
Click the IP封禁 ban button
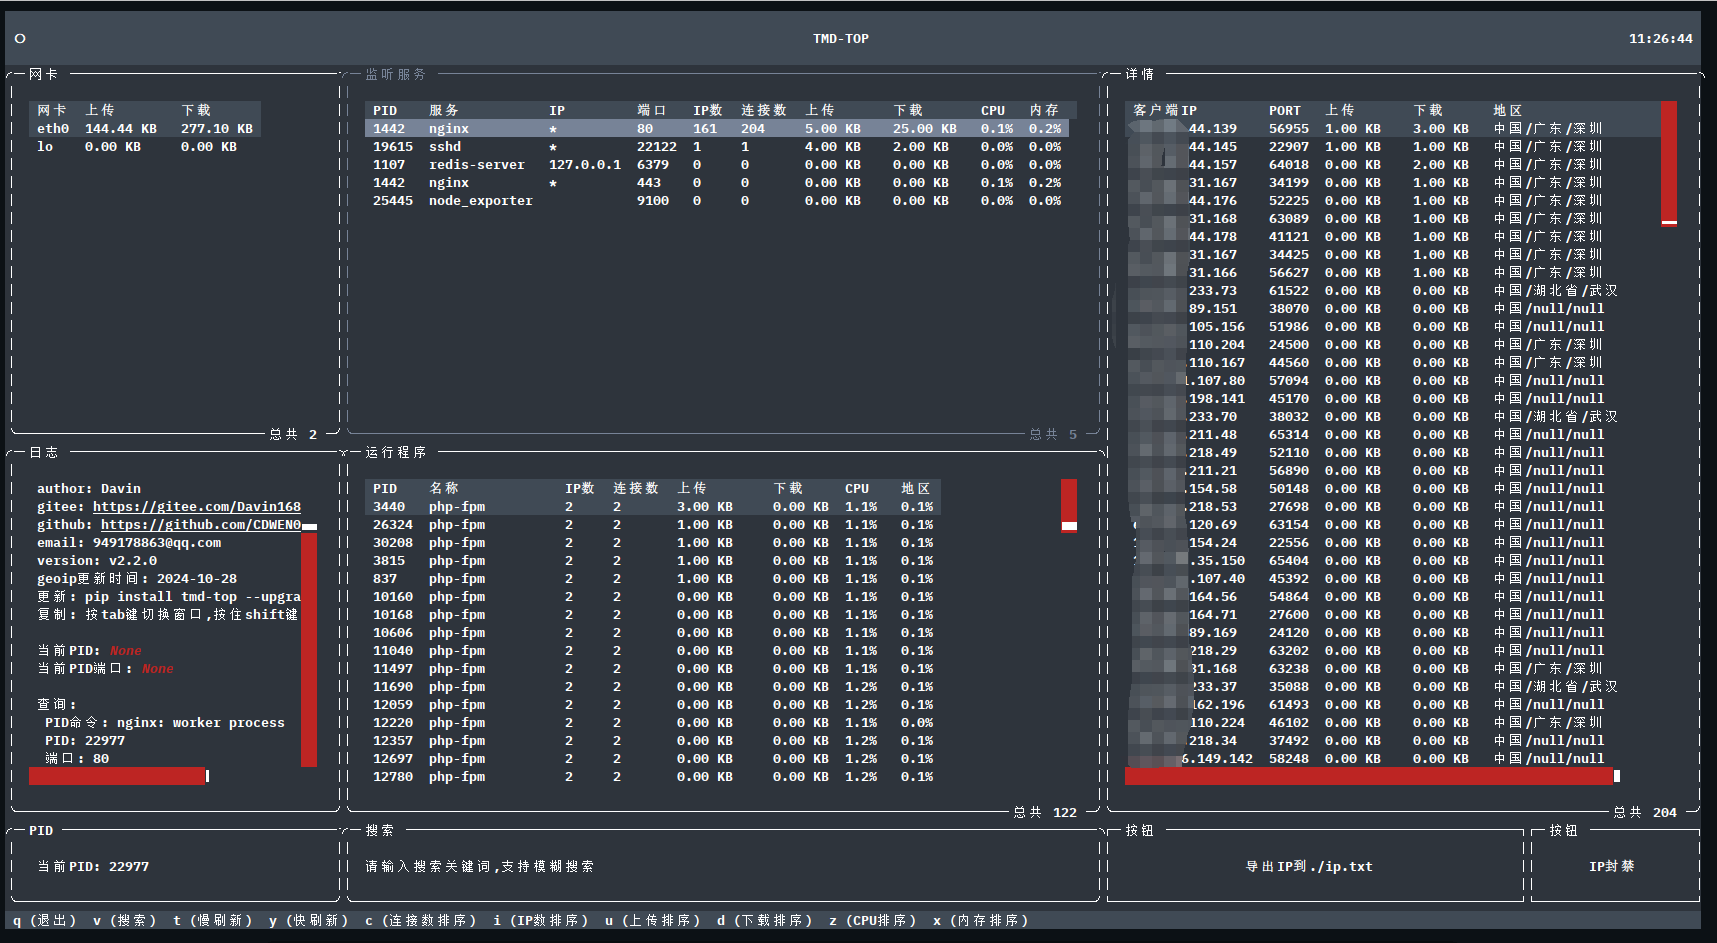1612,867
